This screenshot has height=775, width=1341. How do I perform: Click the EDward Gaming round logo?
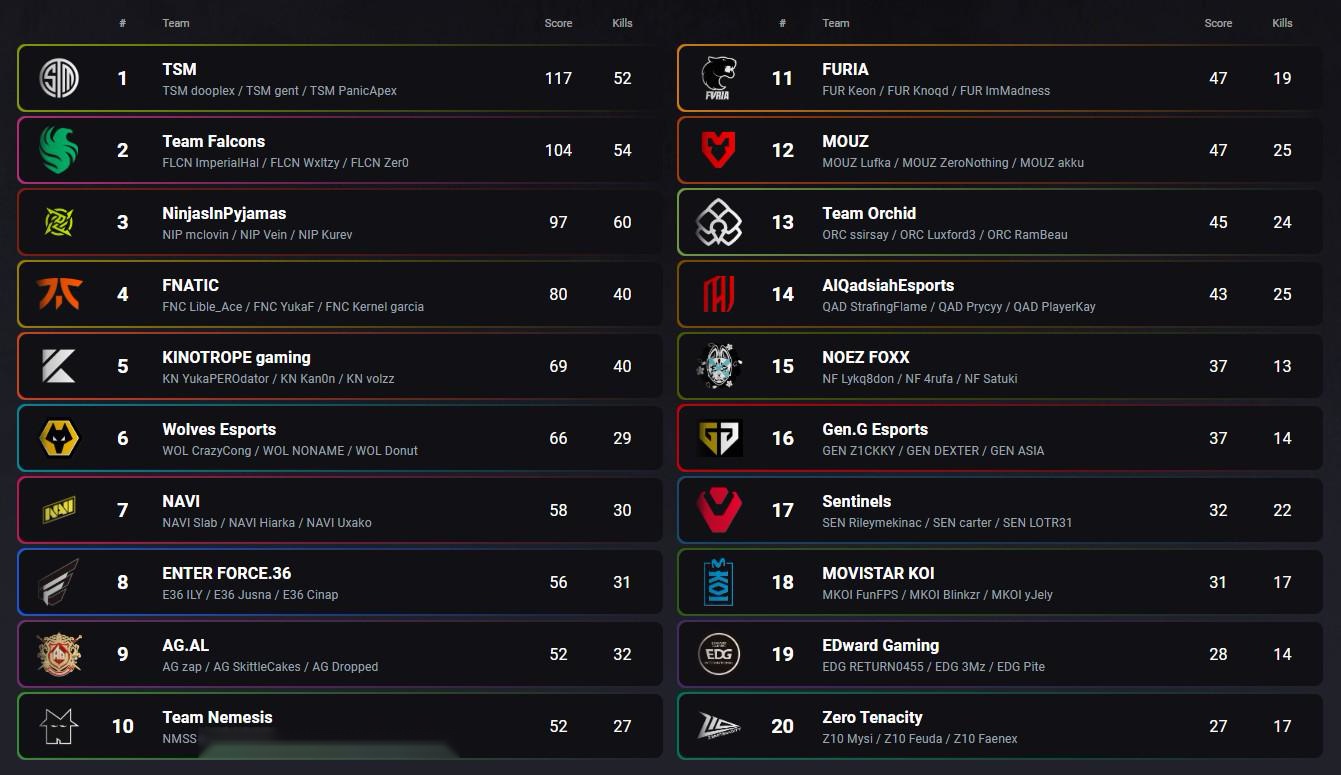pos(719,654)
